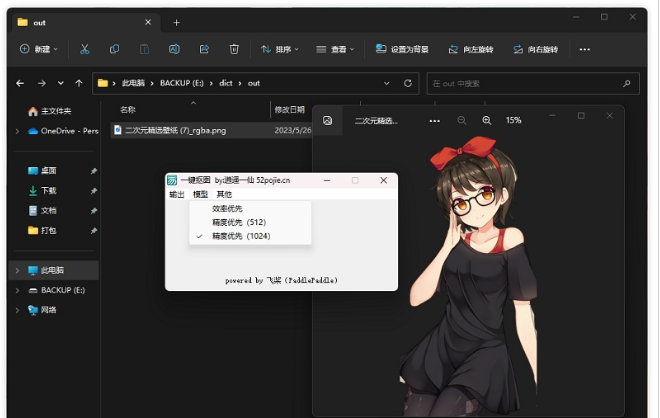Screen dimensions: 660x418
Task: Open the 排序 (Sort) dropdown
Action: (x=279, y=49)
